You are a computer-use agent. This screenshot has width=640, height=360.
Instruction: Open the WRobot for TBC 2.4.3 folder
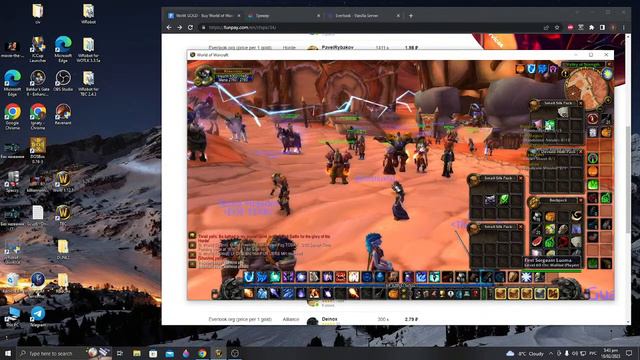coord(88,83)
